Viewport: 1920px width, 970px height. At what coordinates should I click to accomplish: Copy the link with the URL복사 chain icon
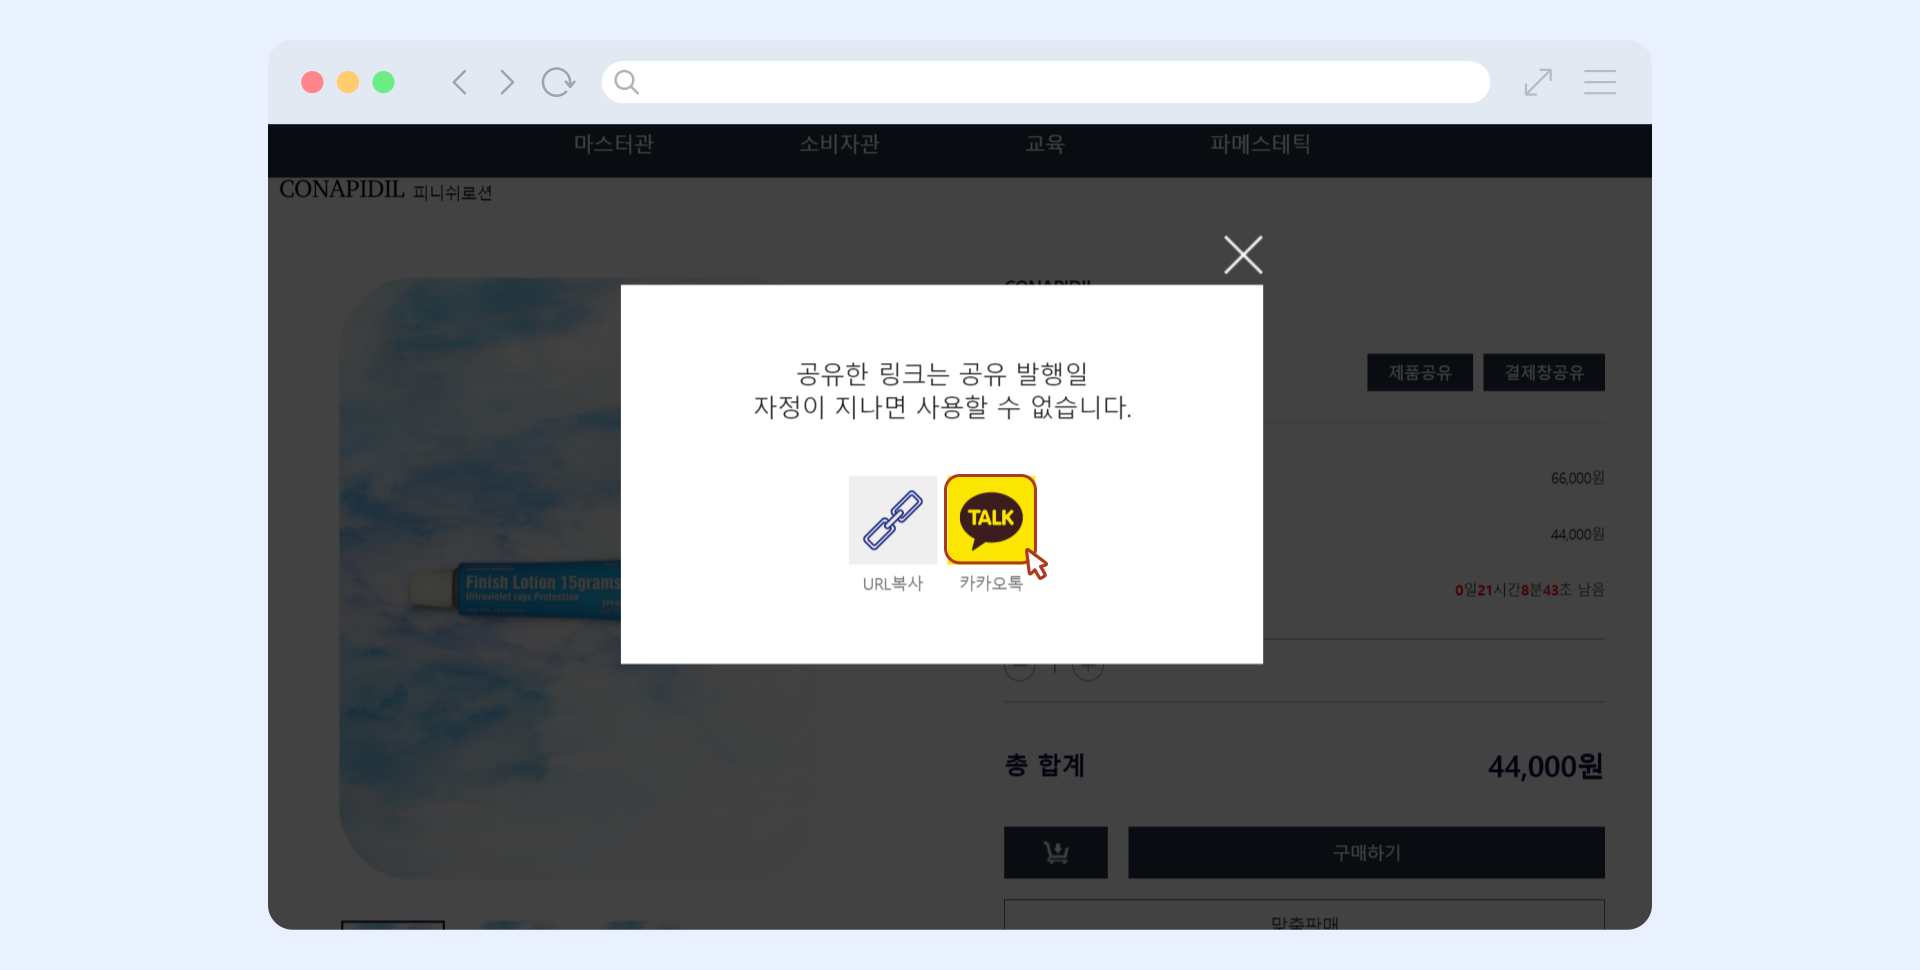(893, 520)
